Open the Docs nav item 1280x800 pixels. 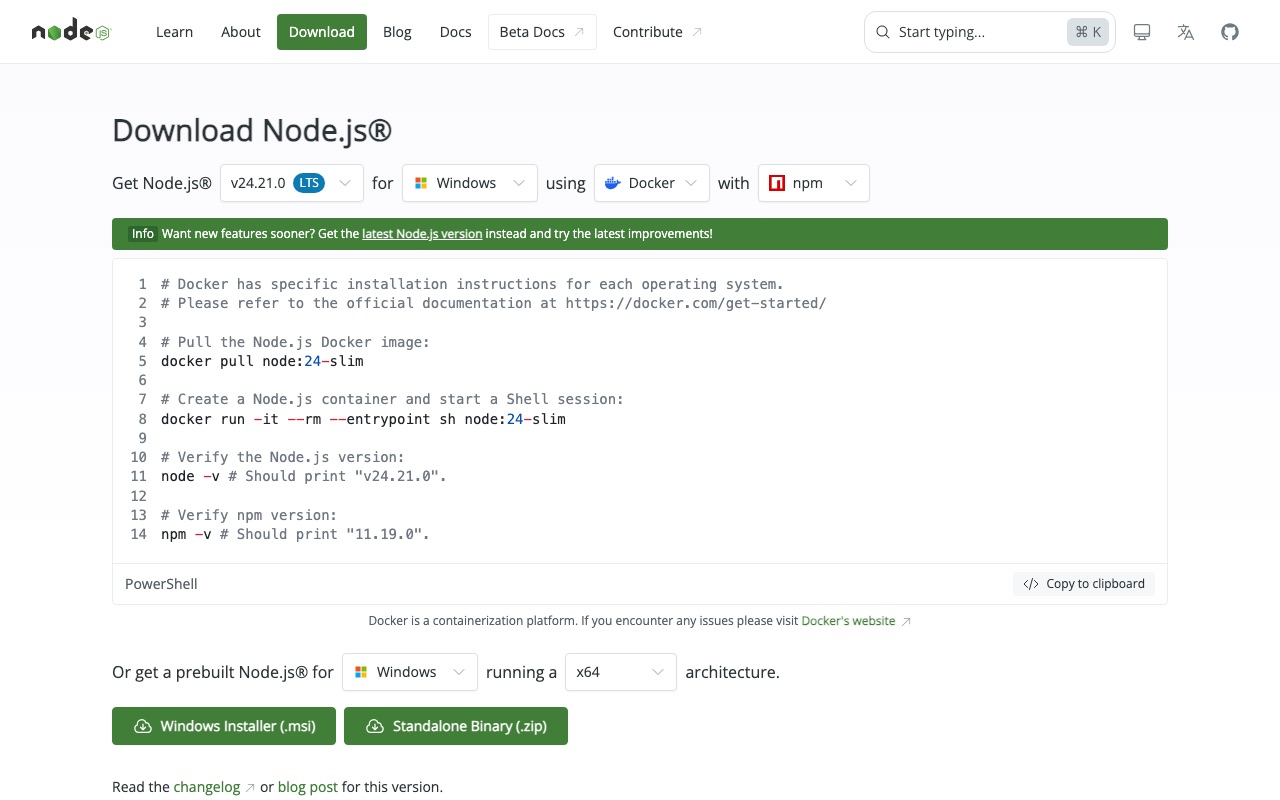(455, 32)
